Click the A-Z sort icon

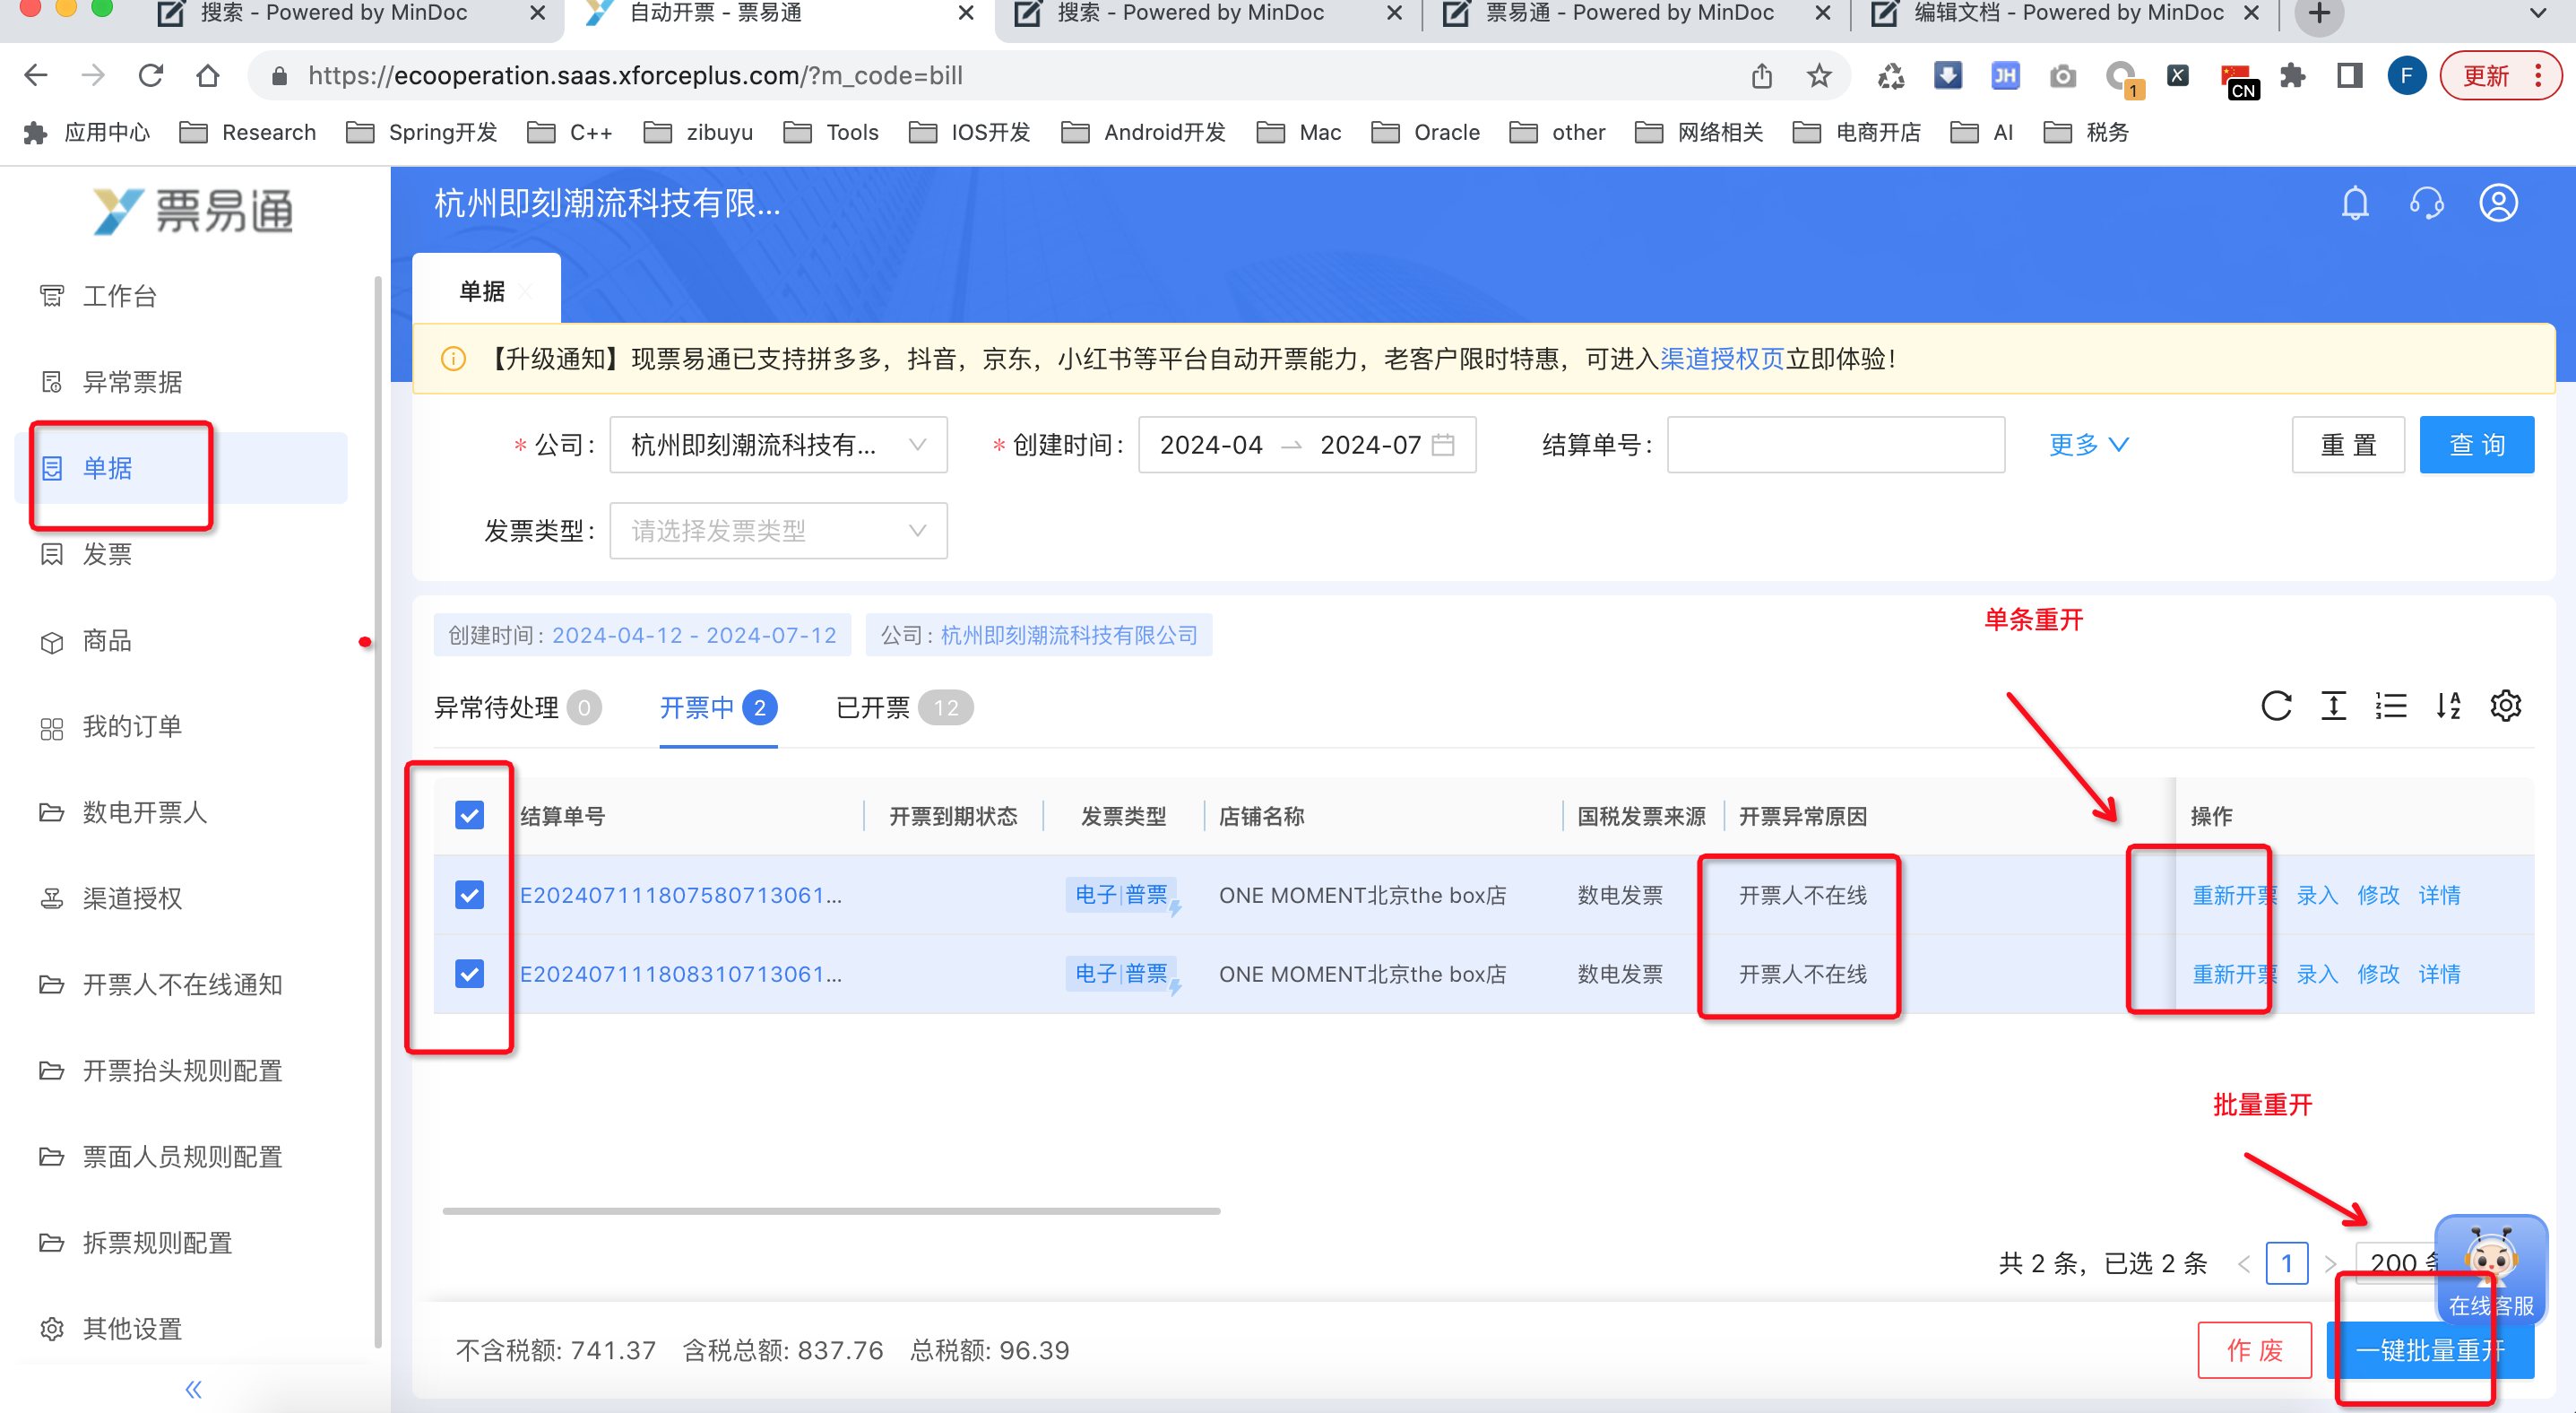(x=2448, y=706)
